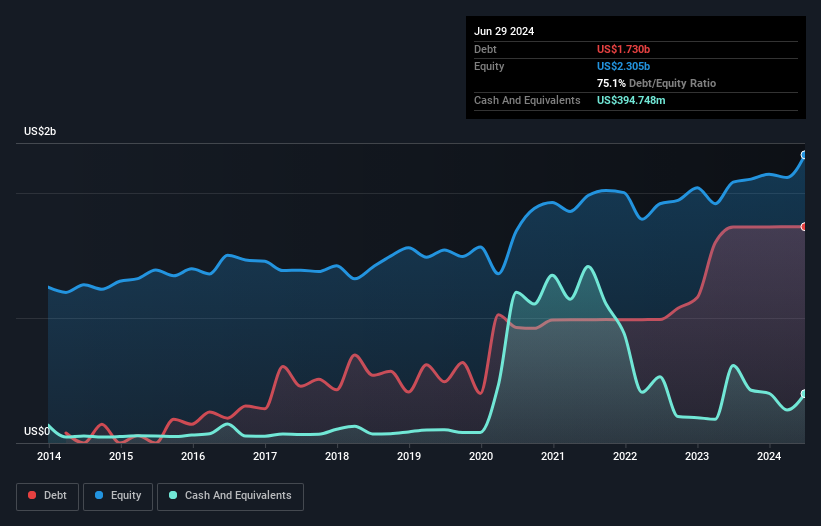Screen dimensions: 821x526
Task: Select the 2019 x-axis label
Action: click(x=409, y=456)
